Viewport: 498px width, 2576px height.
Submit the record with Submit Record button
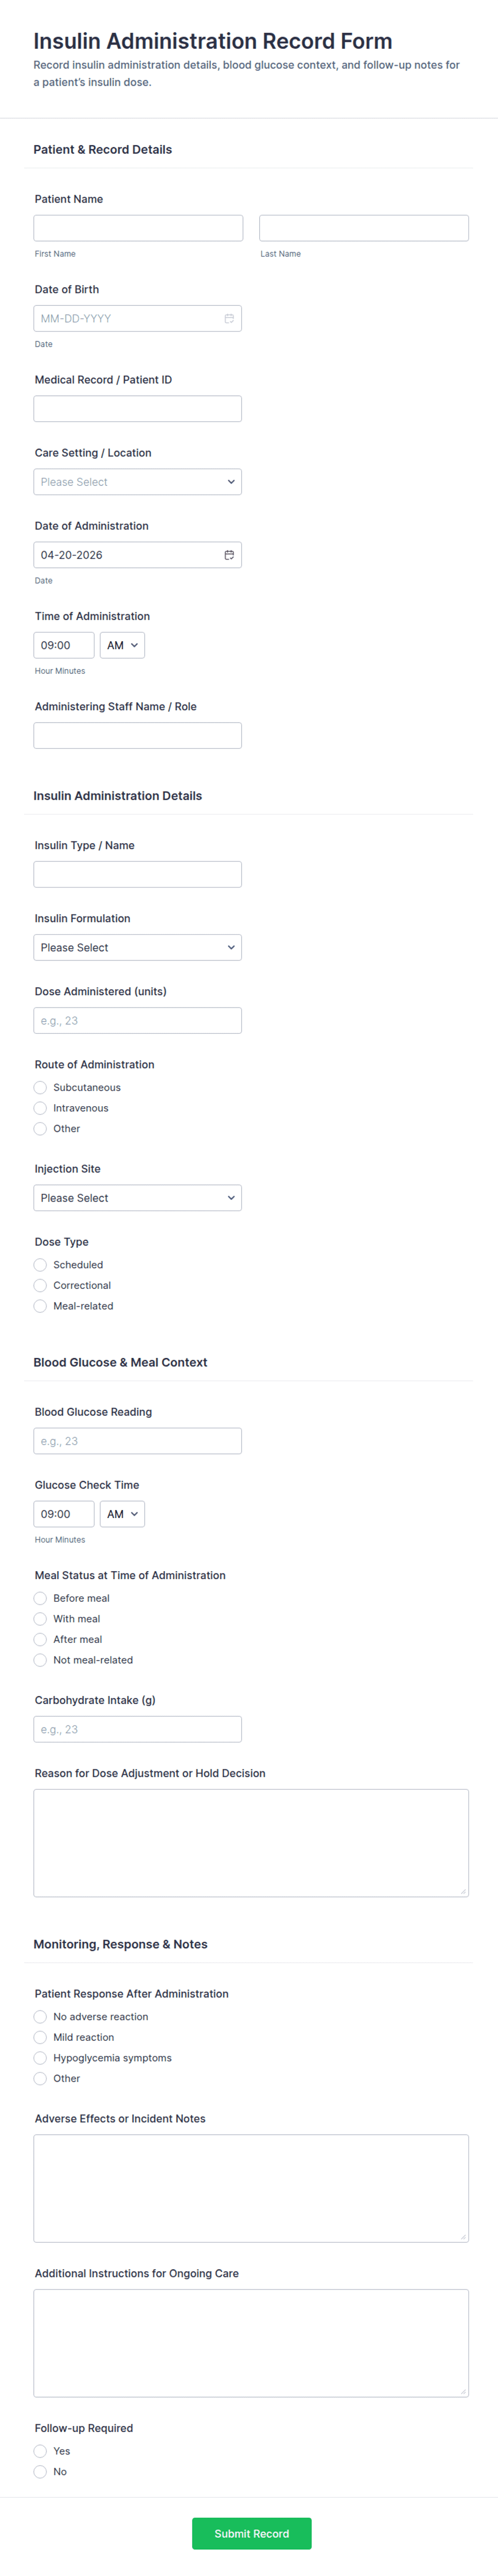[252, 2534]
